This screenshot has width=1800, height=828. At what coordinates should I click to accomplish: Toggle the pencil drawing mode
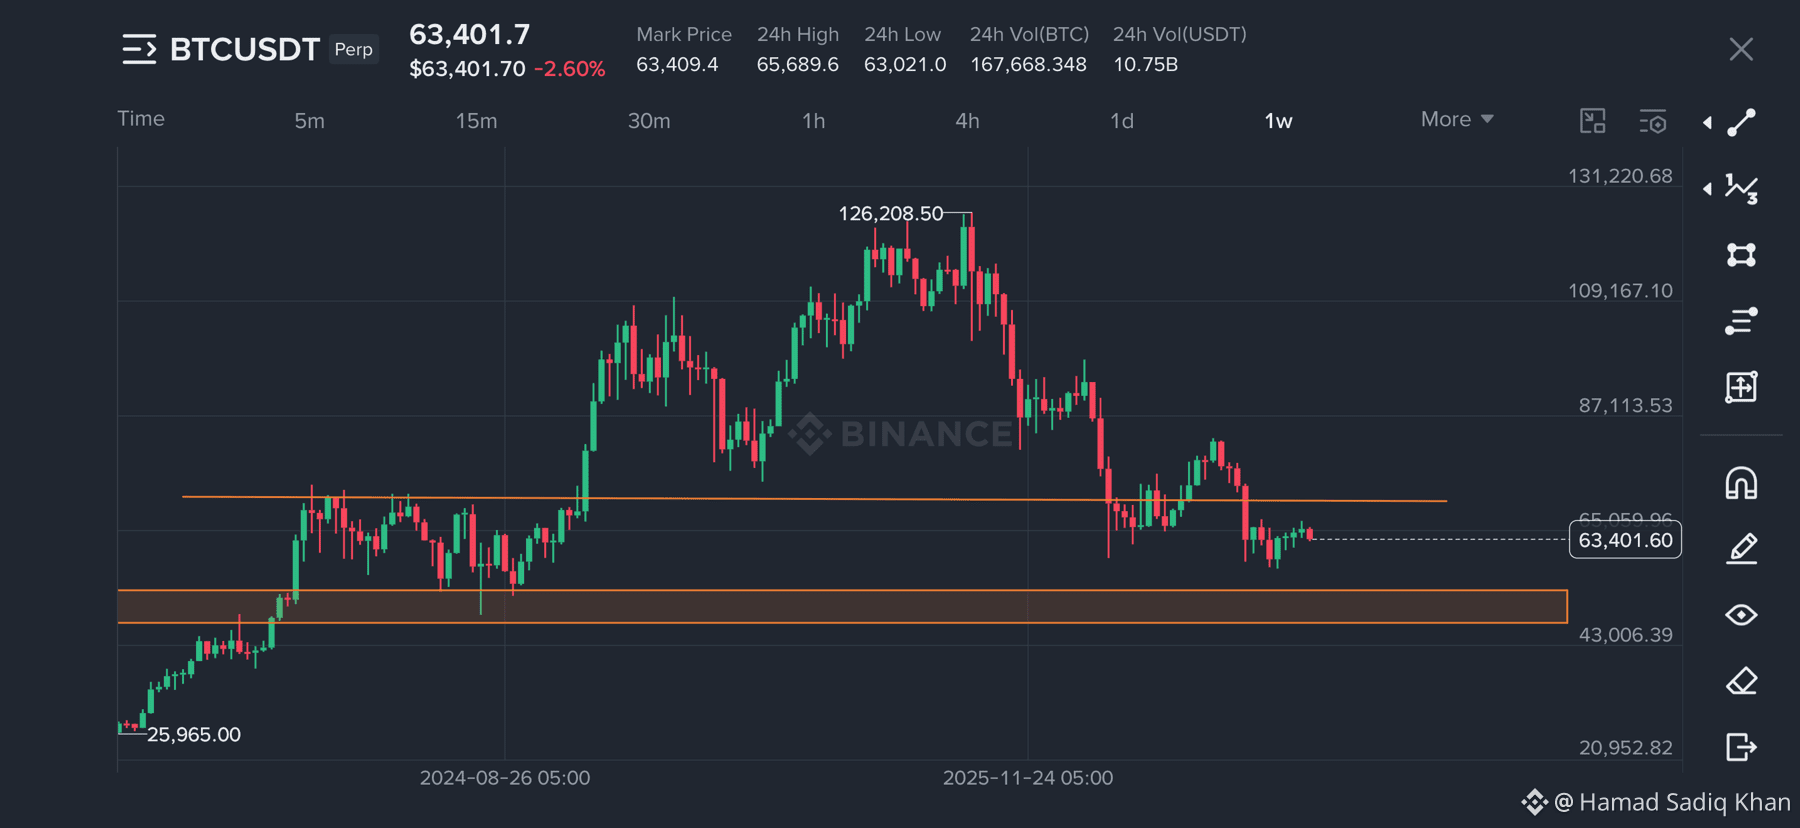pyautogui.click(x=1741, y=549)
